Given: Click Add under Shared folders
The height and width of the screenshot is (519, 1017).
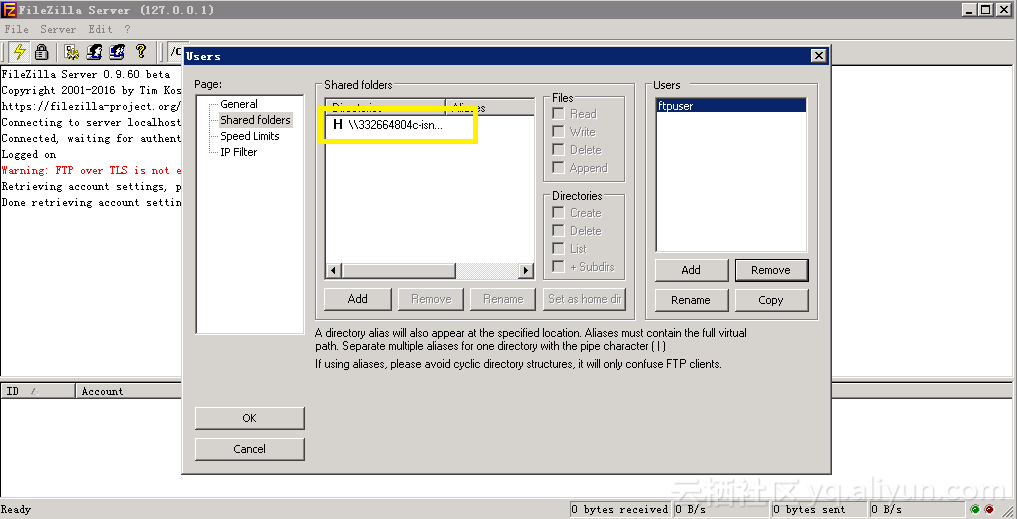Looking at the screenshot, I should point(357,299).
